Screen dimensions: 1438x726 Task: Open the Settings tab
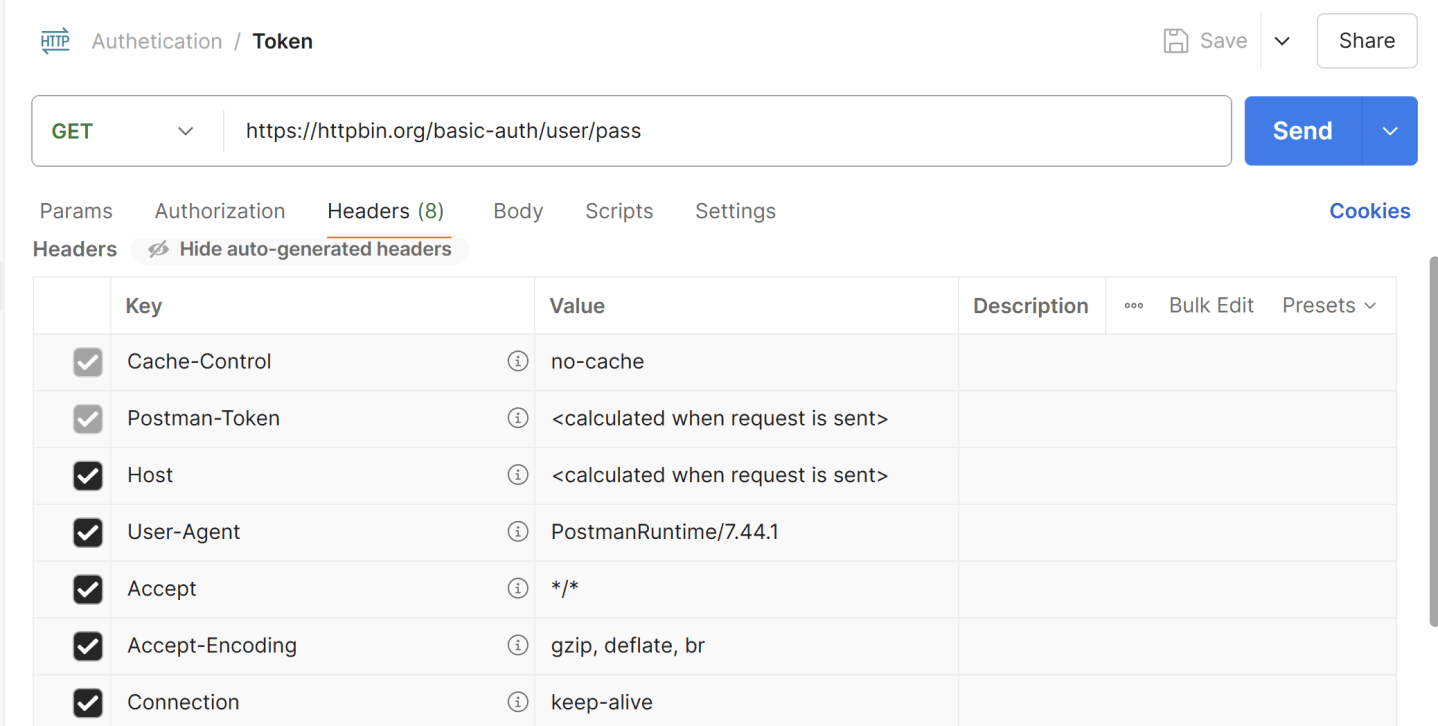point(735,211)
